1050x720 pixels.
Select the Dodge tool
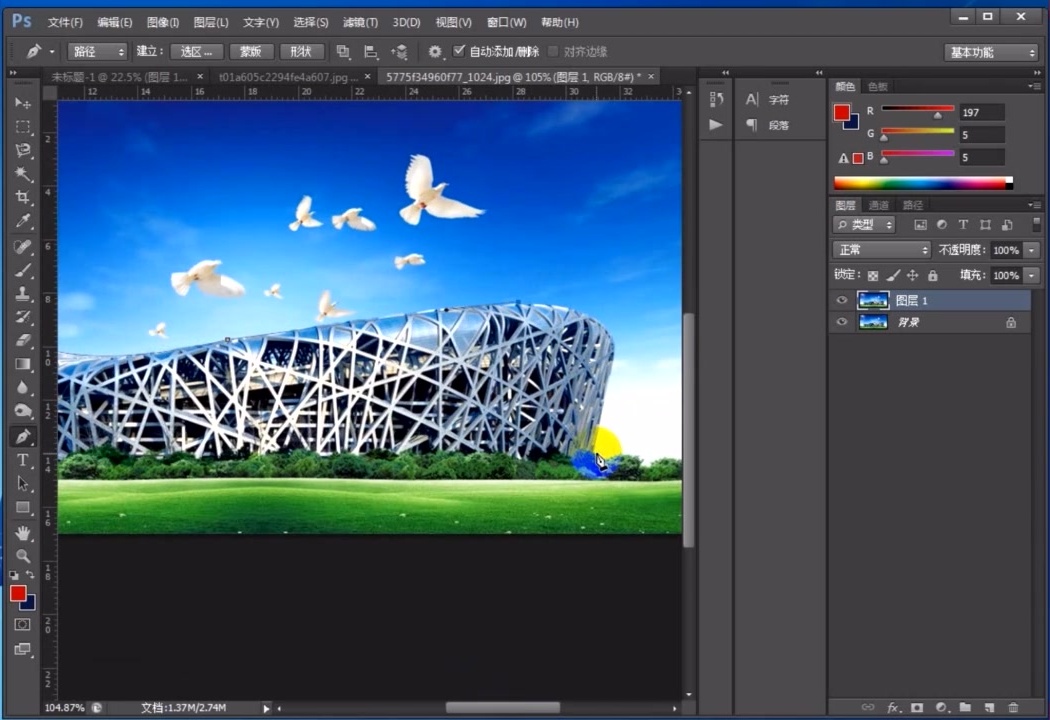[x=23, y=411]
